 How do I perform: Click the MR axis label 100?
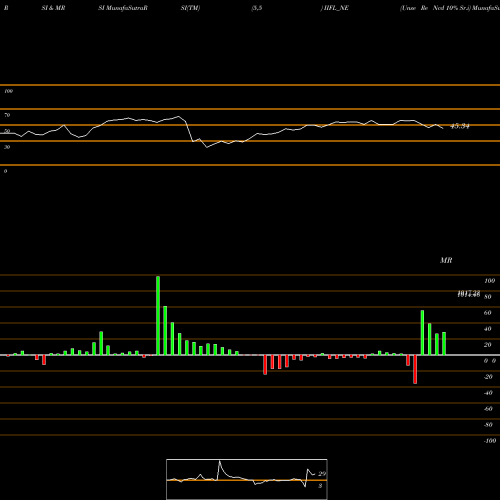click(489, 281)
